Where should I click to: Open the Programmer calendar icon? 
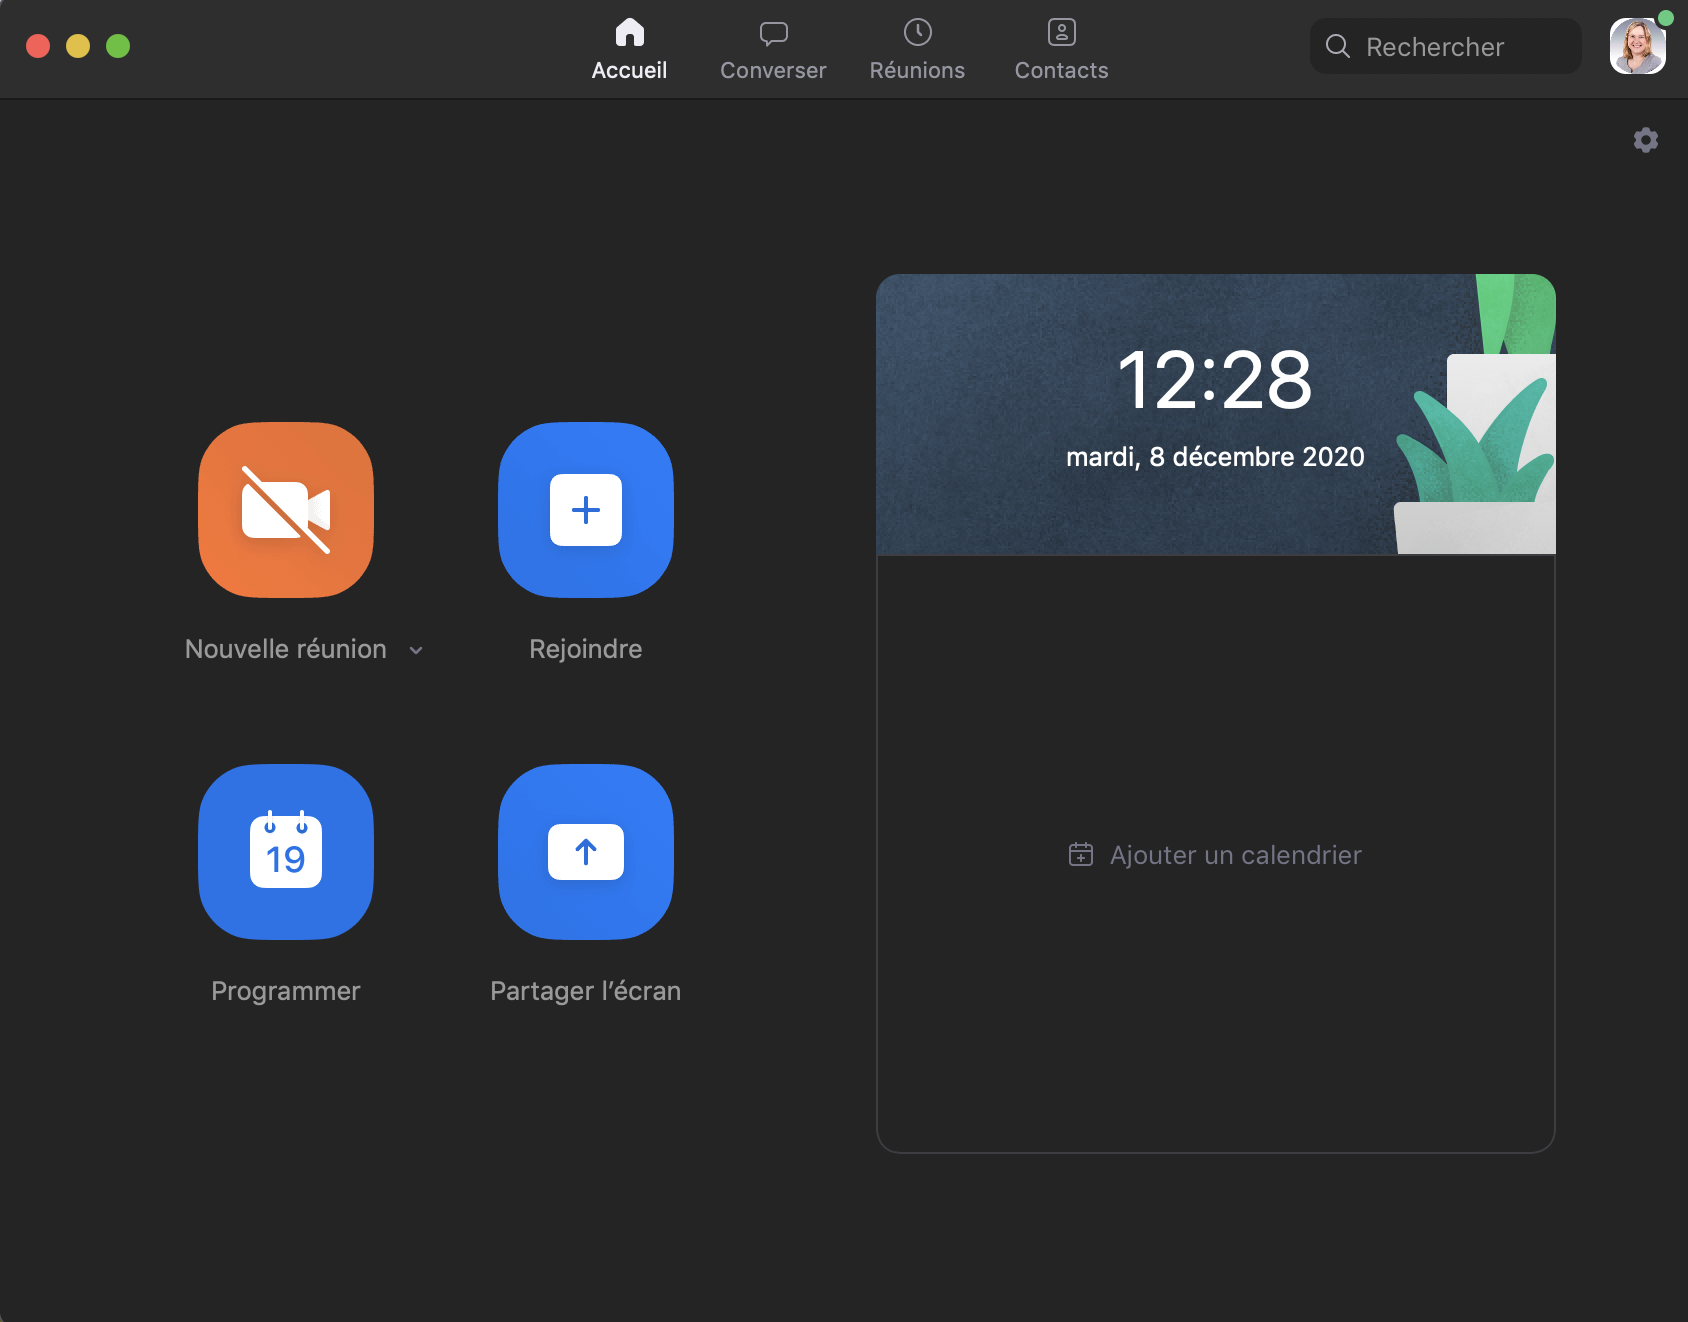point(286,852)
